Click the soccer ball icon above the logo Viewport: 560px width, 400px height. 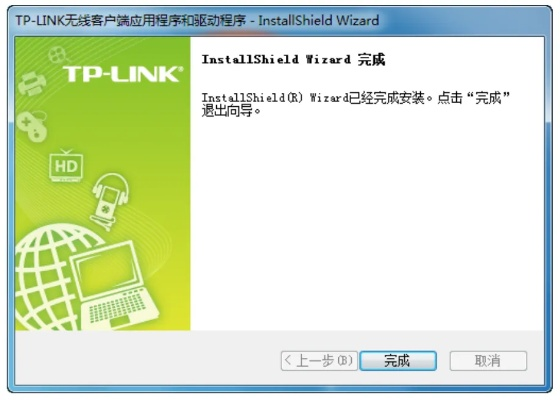pyautogui.click(x=58, y=55)
